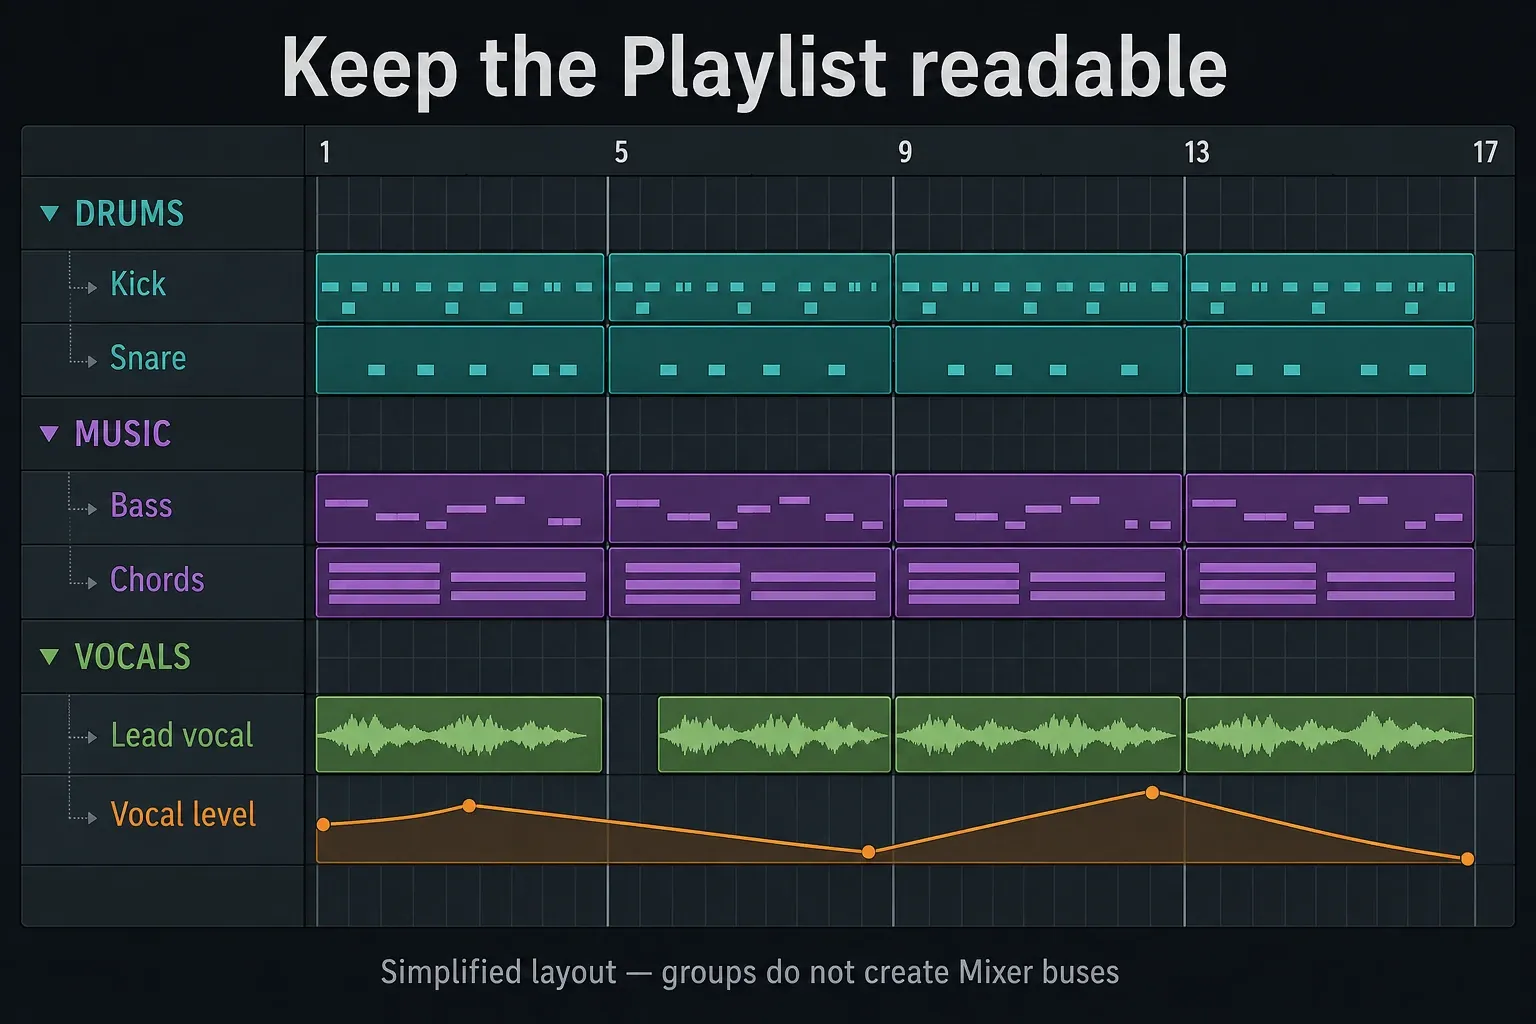
Task: Select the Chords track label
Action: click(x=157, y=580)
